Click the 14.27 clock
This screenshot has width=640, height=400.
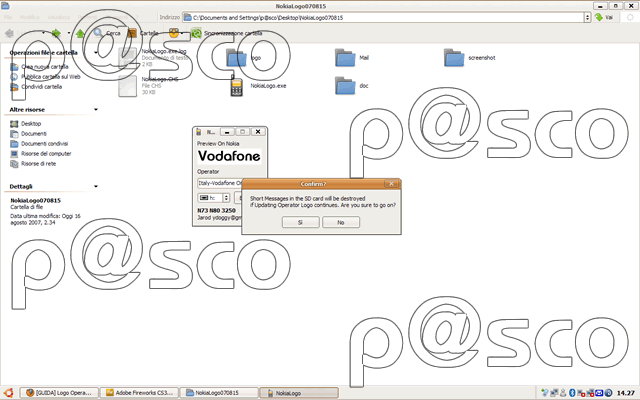(625, 393)
